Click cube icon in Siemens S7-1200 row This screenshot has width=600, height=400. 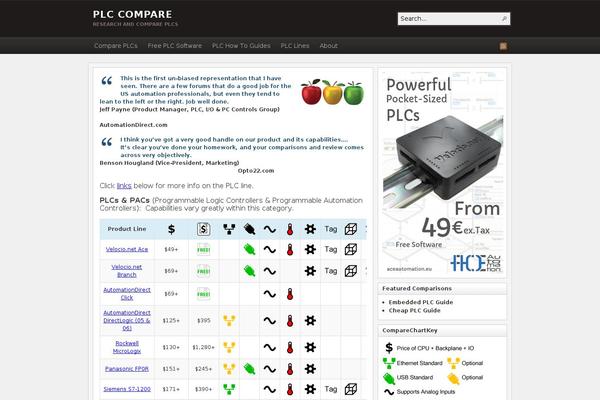(351, 389)
